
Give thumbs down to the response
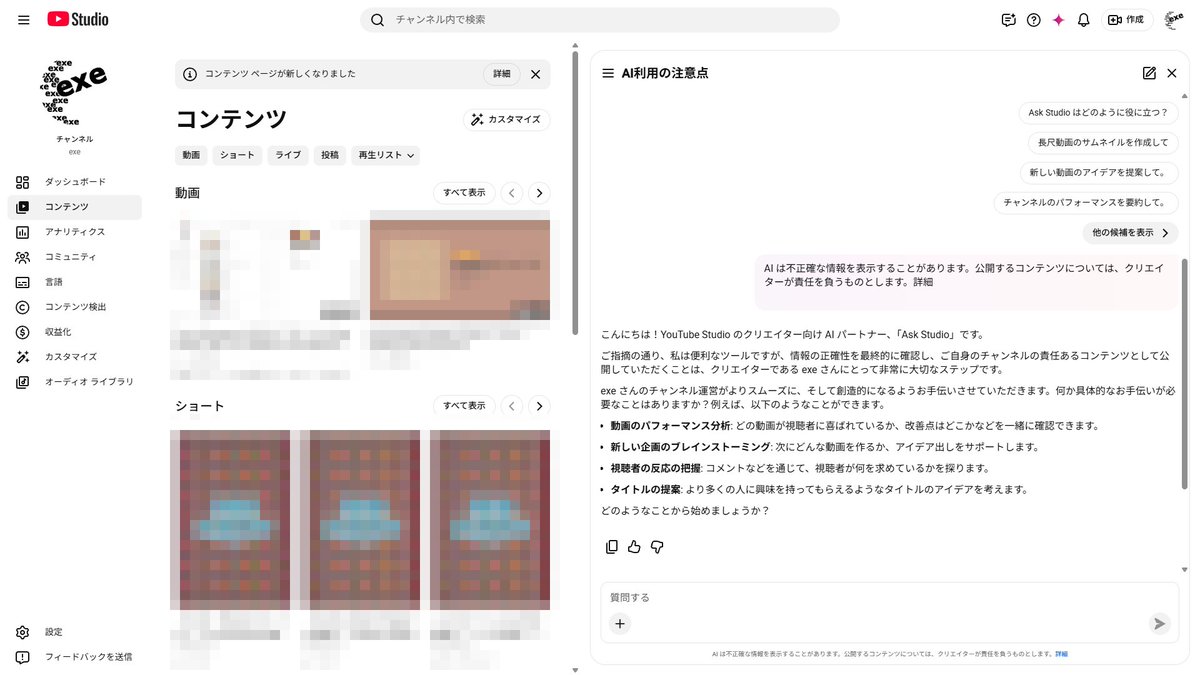(x=657, y=546)
